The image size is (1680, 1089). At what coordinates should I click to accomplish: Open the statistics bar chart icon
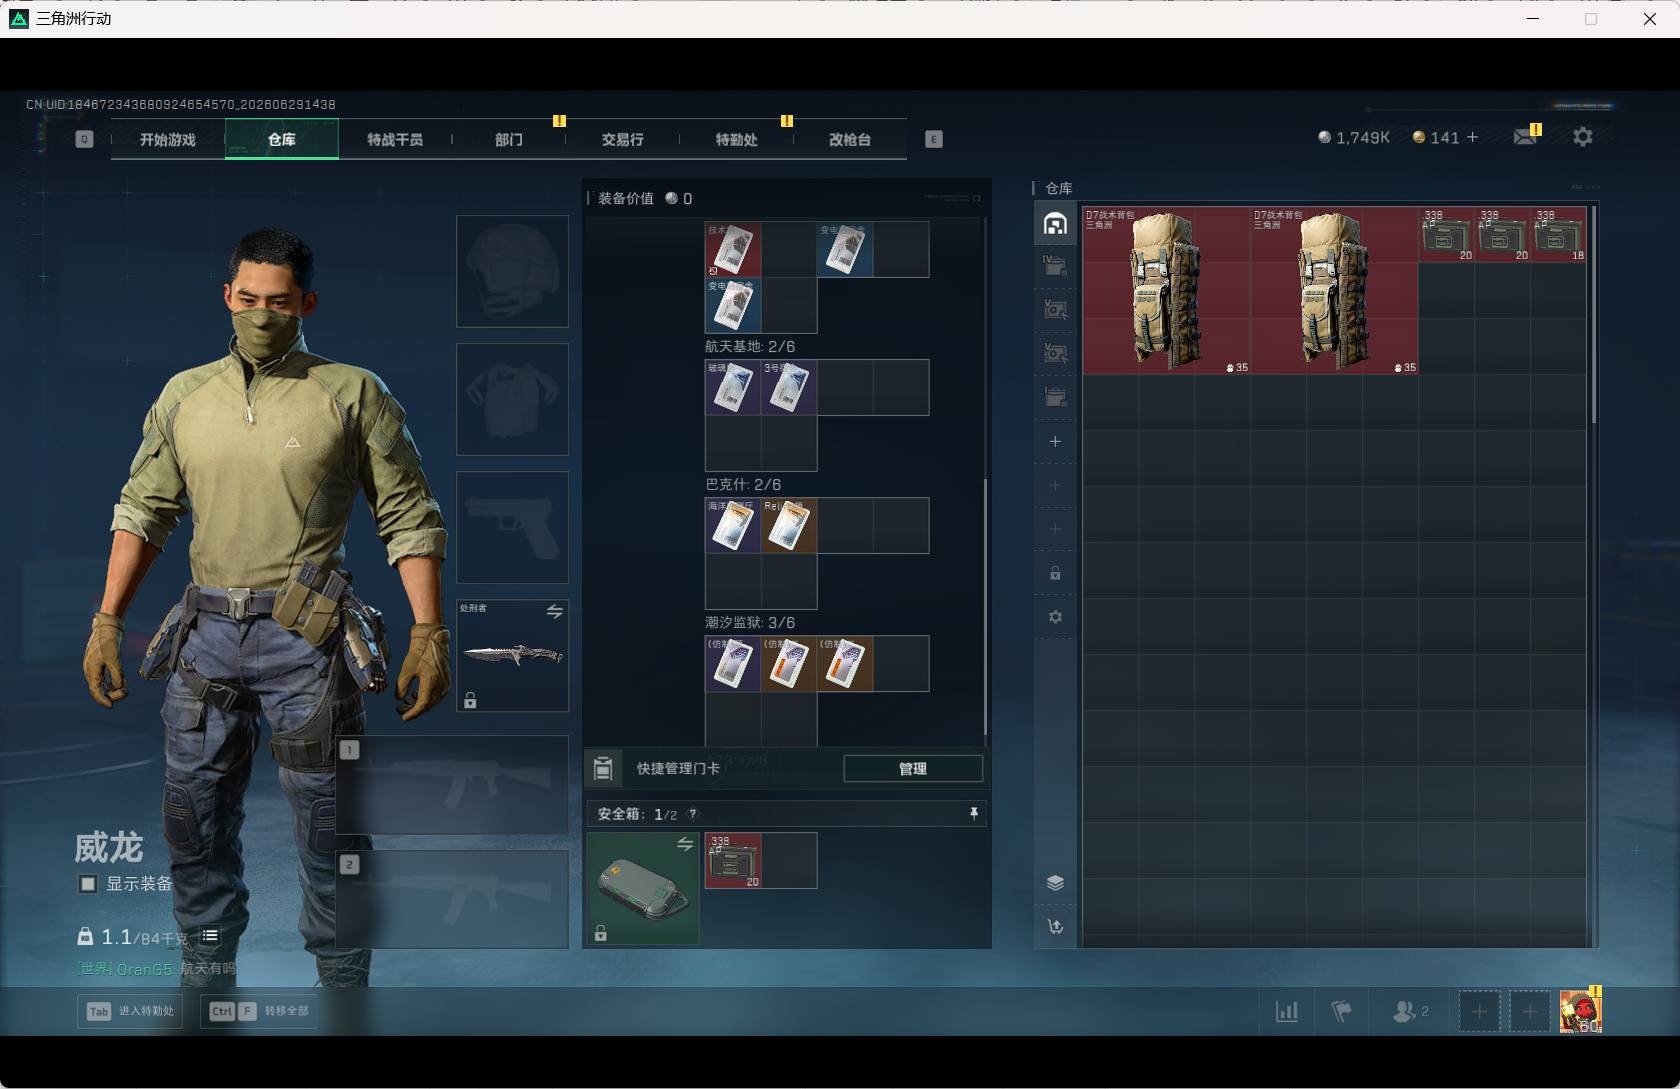pos(1287,1011)
